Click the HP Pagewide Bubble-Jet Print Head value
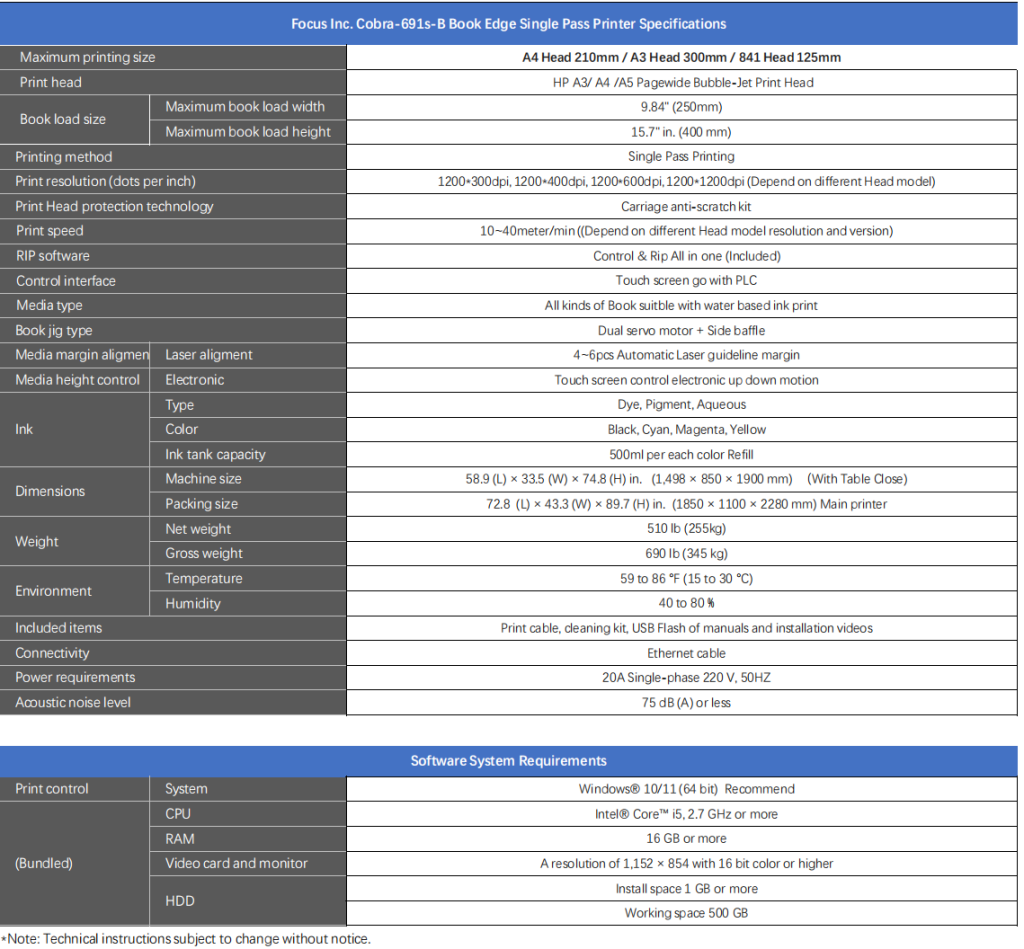 pos(682,82)
